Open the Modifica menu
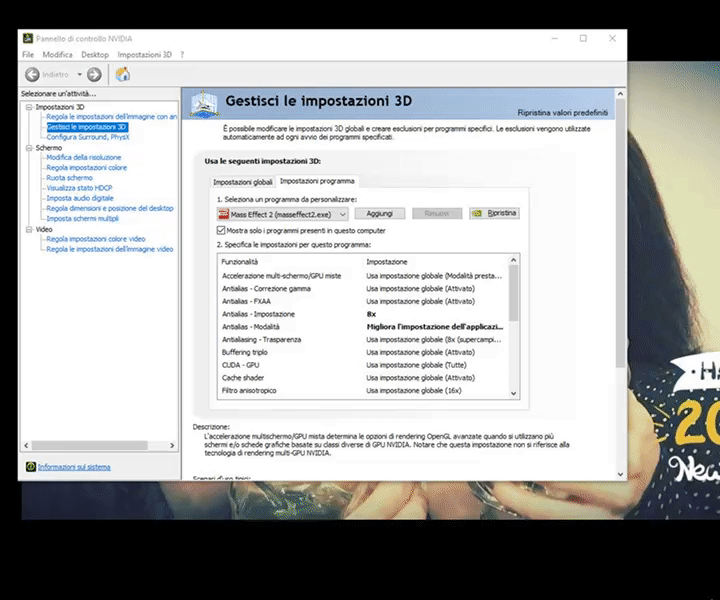Screen dimensions: 720x600 [x=57, y=55]
